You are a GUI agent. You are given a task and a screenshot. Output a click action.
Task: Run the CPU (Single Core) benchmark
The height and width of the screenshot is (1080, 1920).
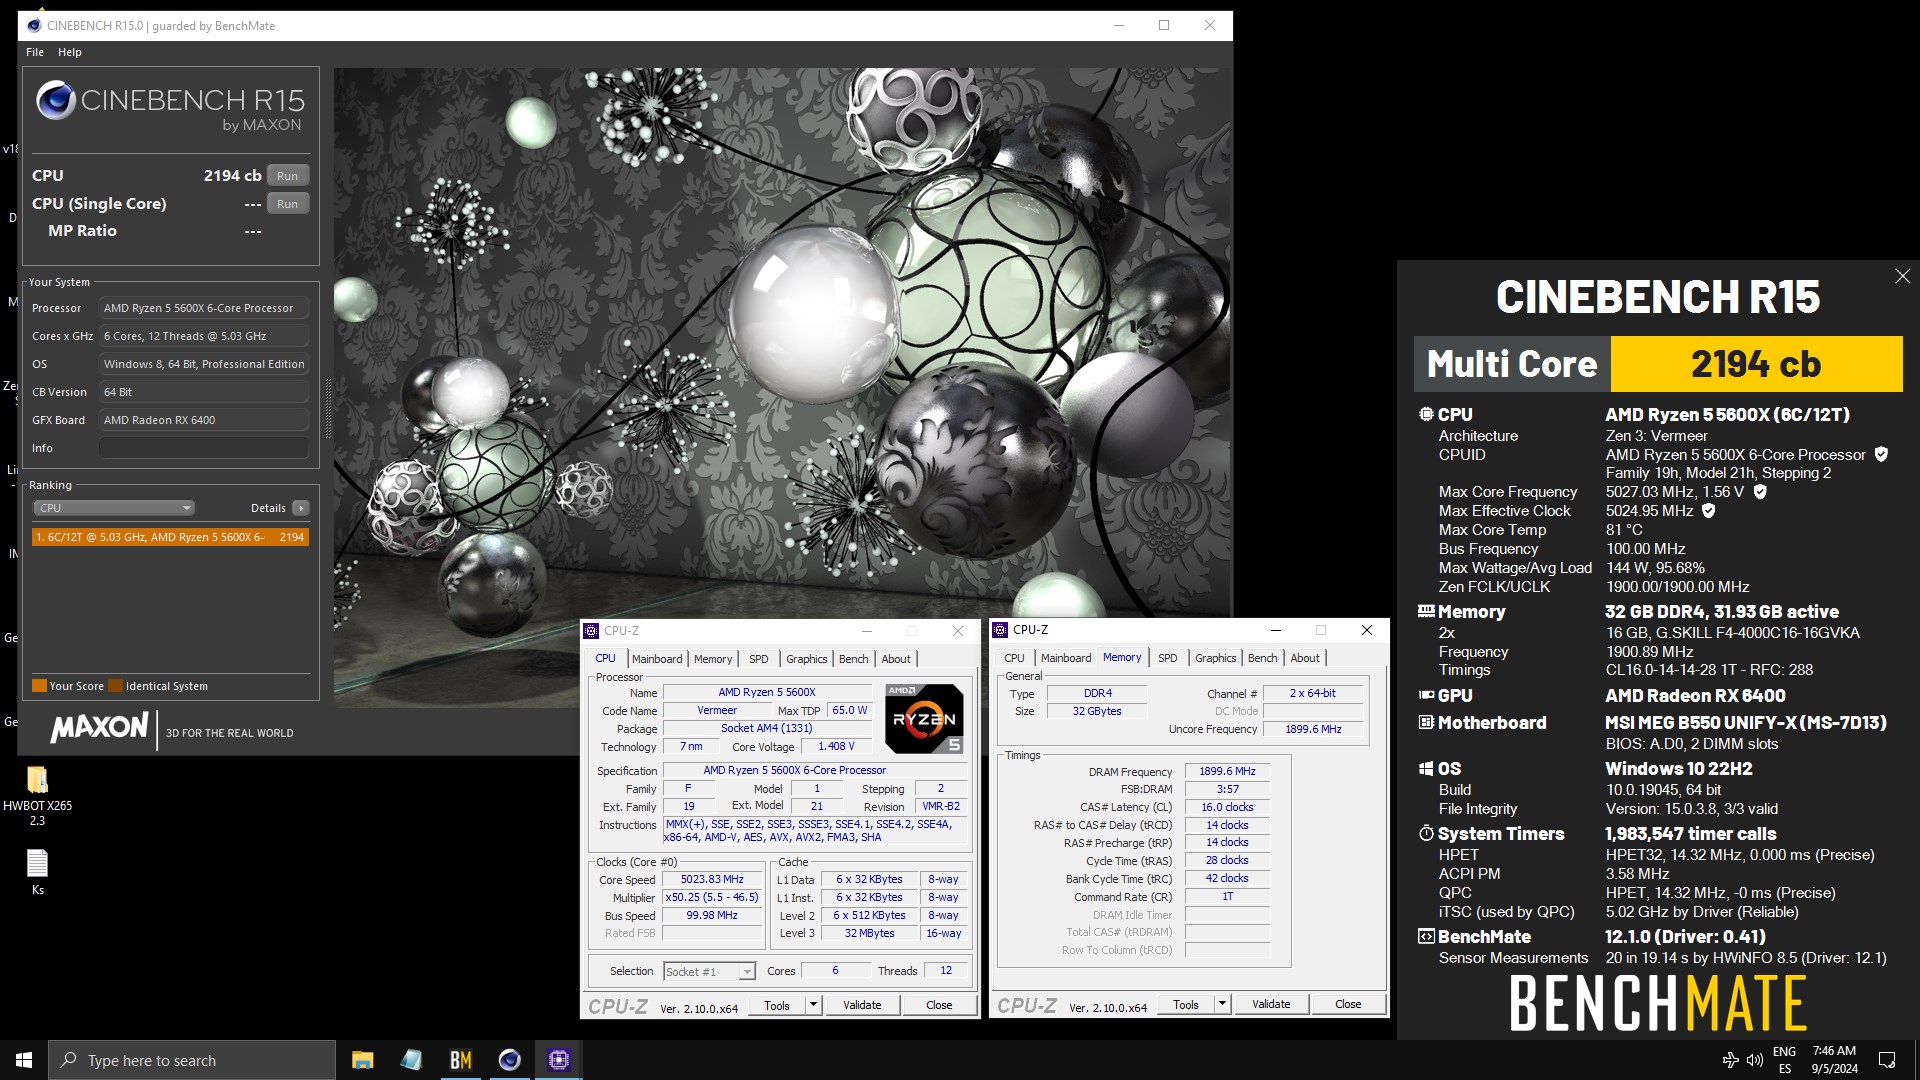pos(288,204)
